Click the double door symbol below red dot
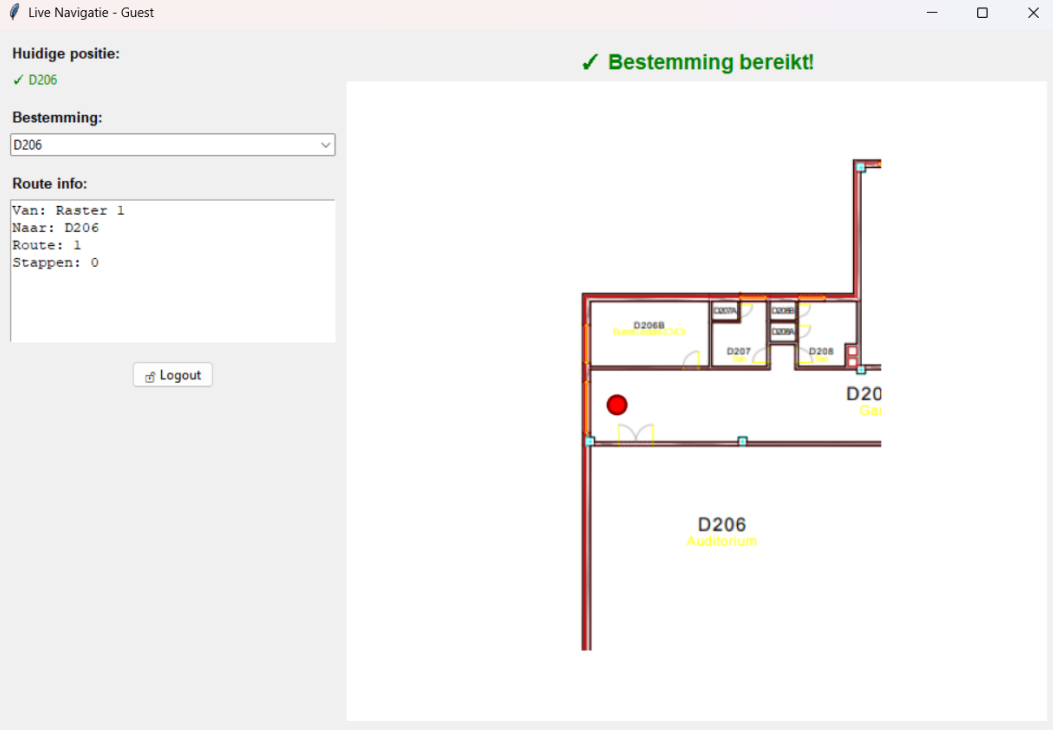The width and height of the screenshot is (1053, 730). (635, 434)
